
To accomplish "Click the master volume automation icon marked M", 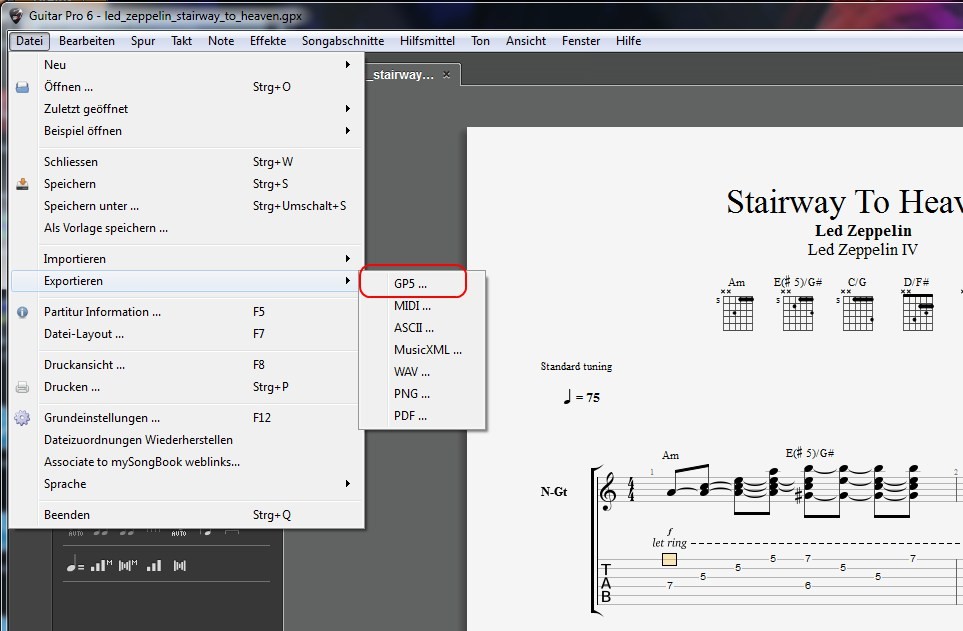I will [x=101, y=565].
